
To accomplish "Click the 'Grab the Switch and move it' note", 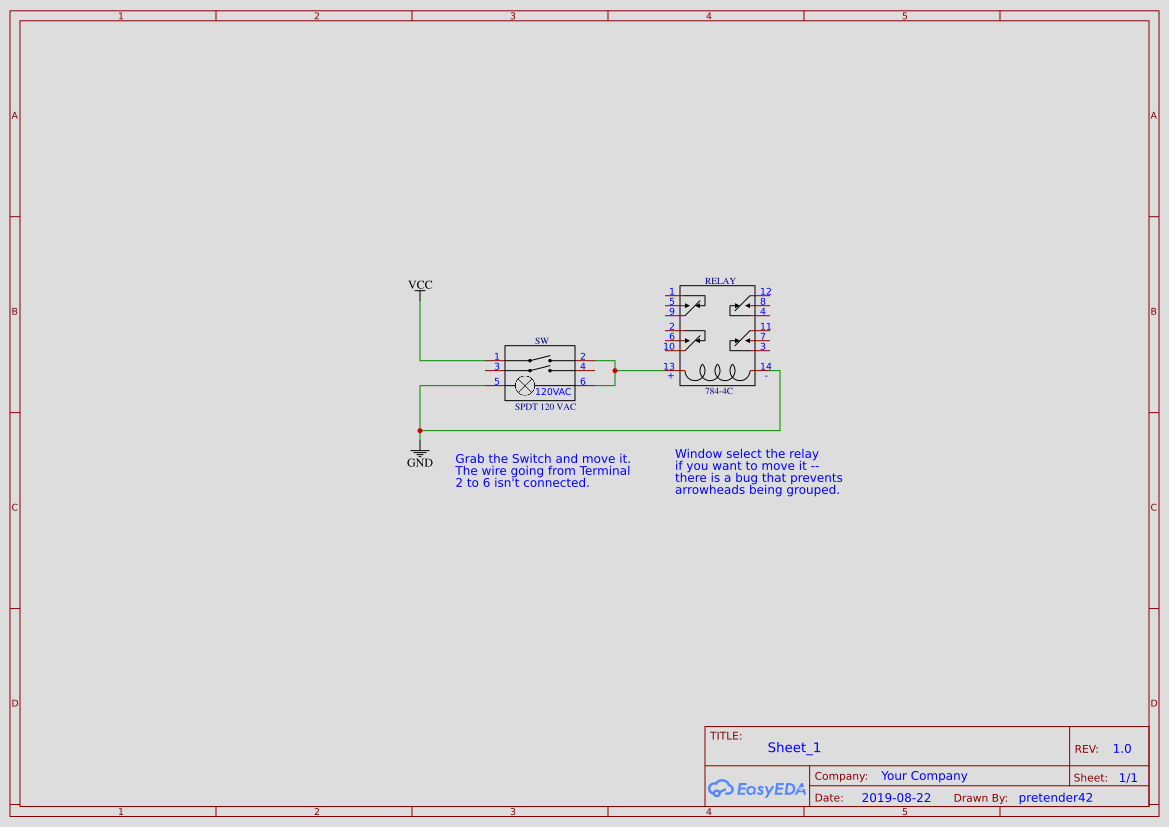I will (x=543, y=471).
